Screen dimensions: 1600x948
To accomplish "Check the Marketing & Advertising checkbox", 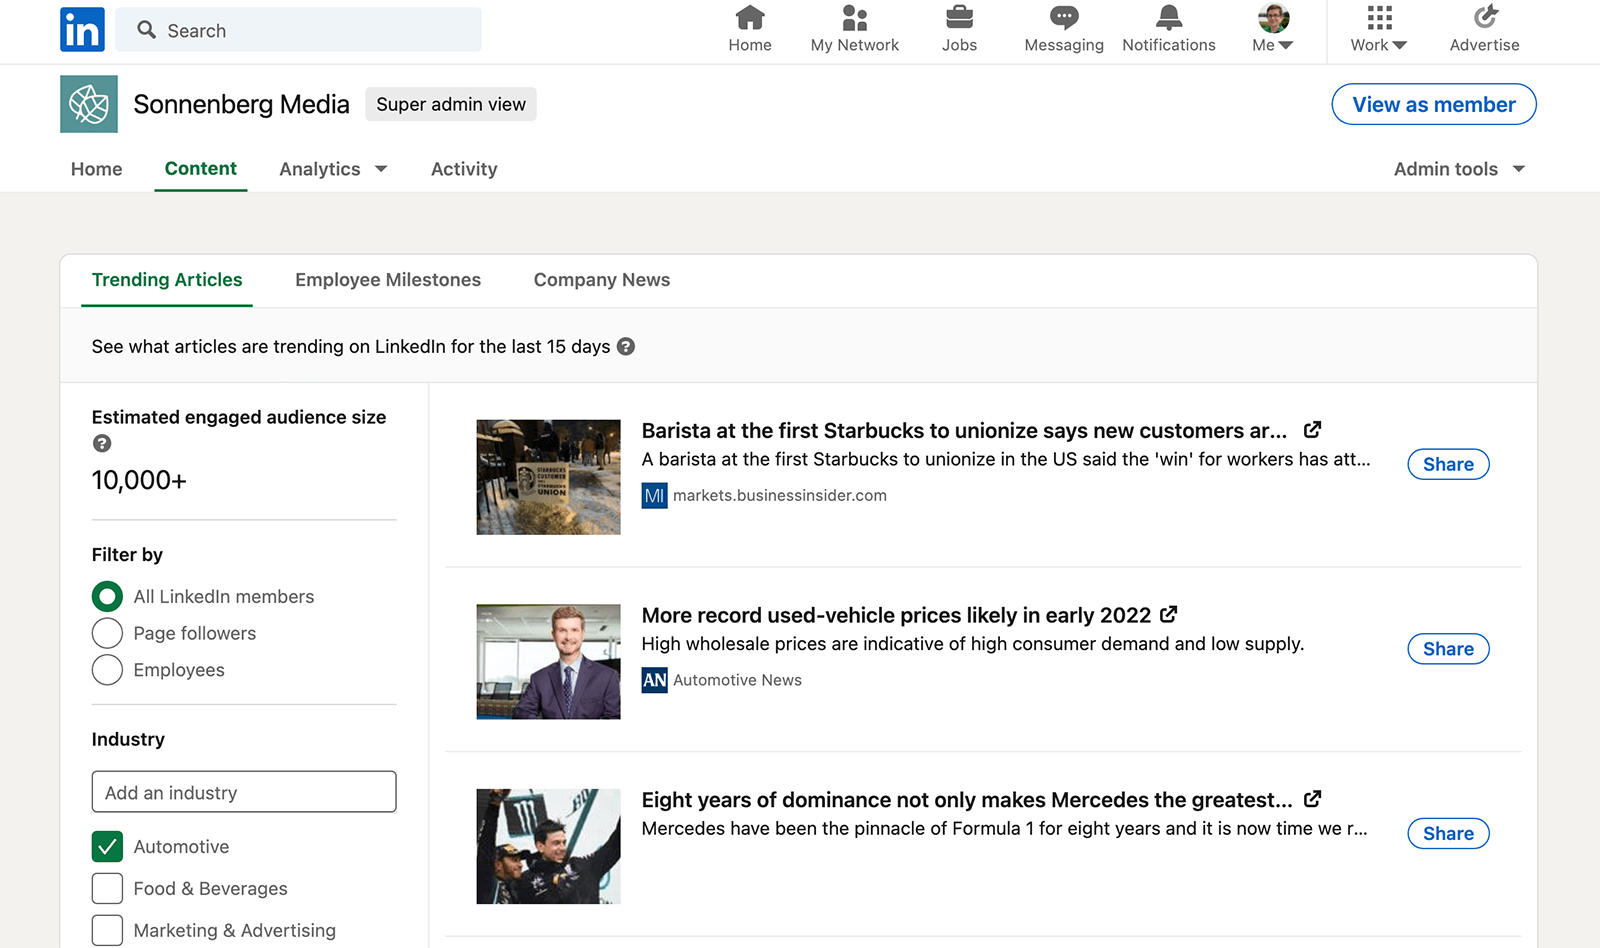I will pyautogui.click(x=107, y=930).
